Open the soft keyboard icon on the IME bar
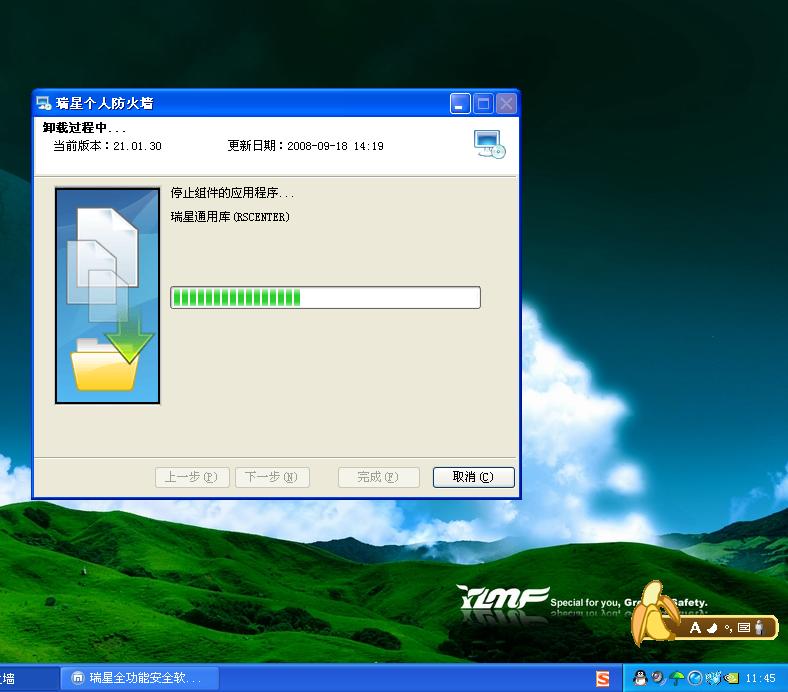 pyautogui.click(x=744, y=628)
